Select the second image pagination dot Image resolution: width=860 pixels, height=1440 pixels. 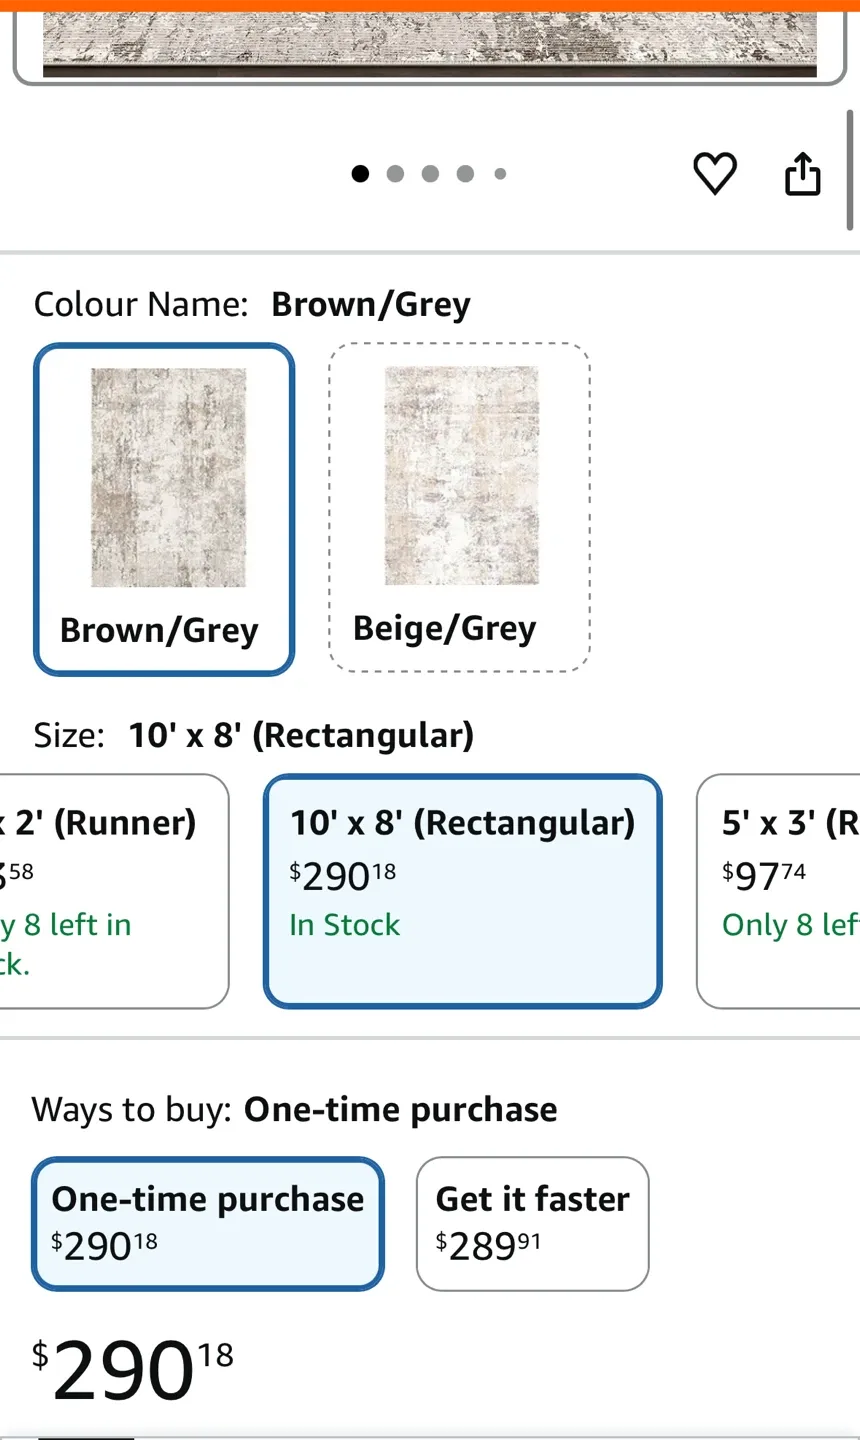click(x=395, y=173)
